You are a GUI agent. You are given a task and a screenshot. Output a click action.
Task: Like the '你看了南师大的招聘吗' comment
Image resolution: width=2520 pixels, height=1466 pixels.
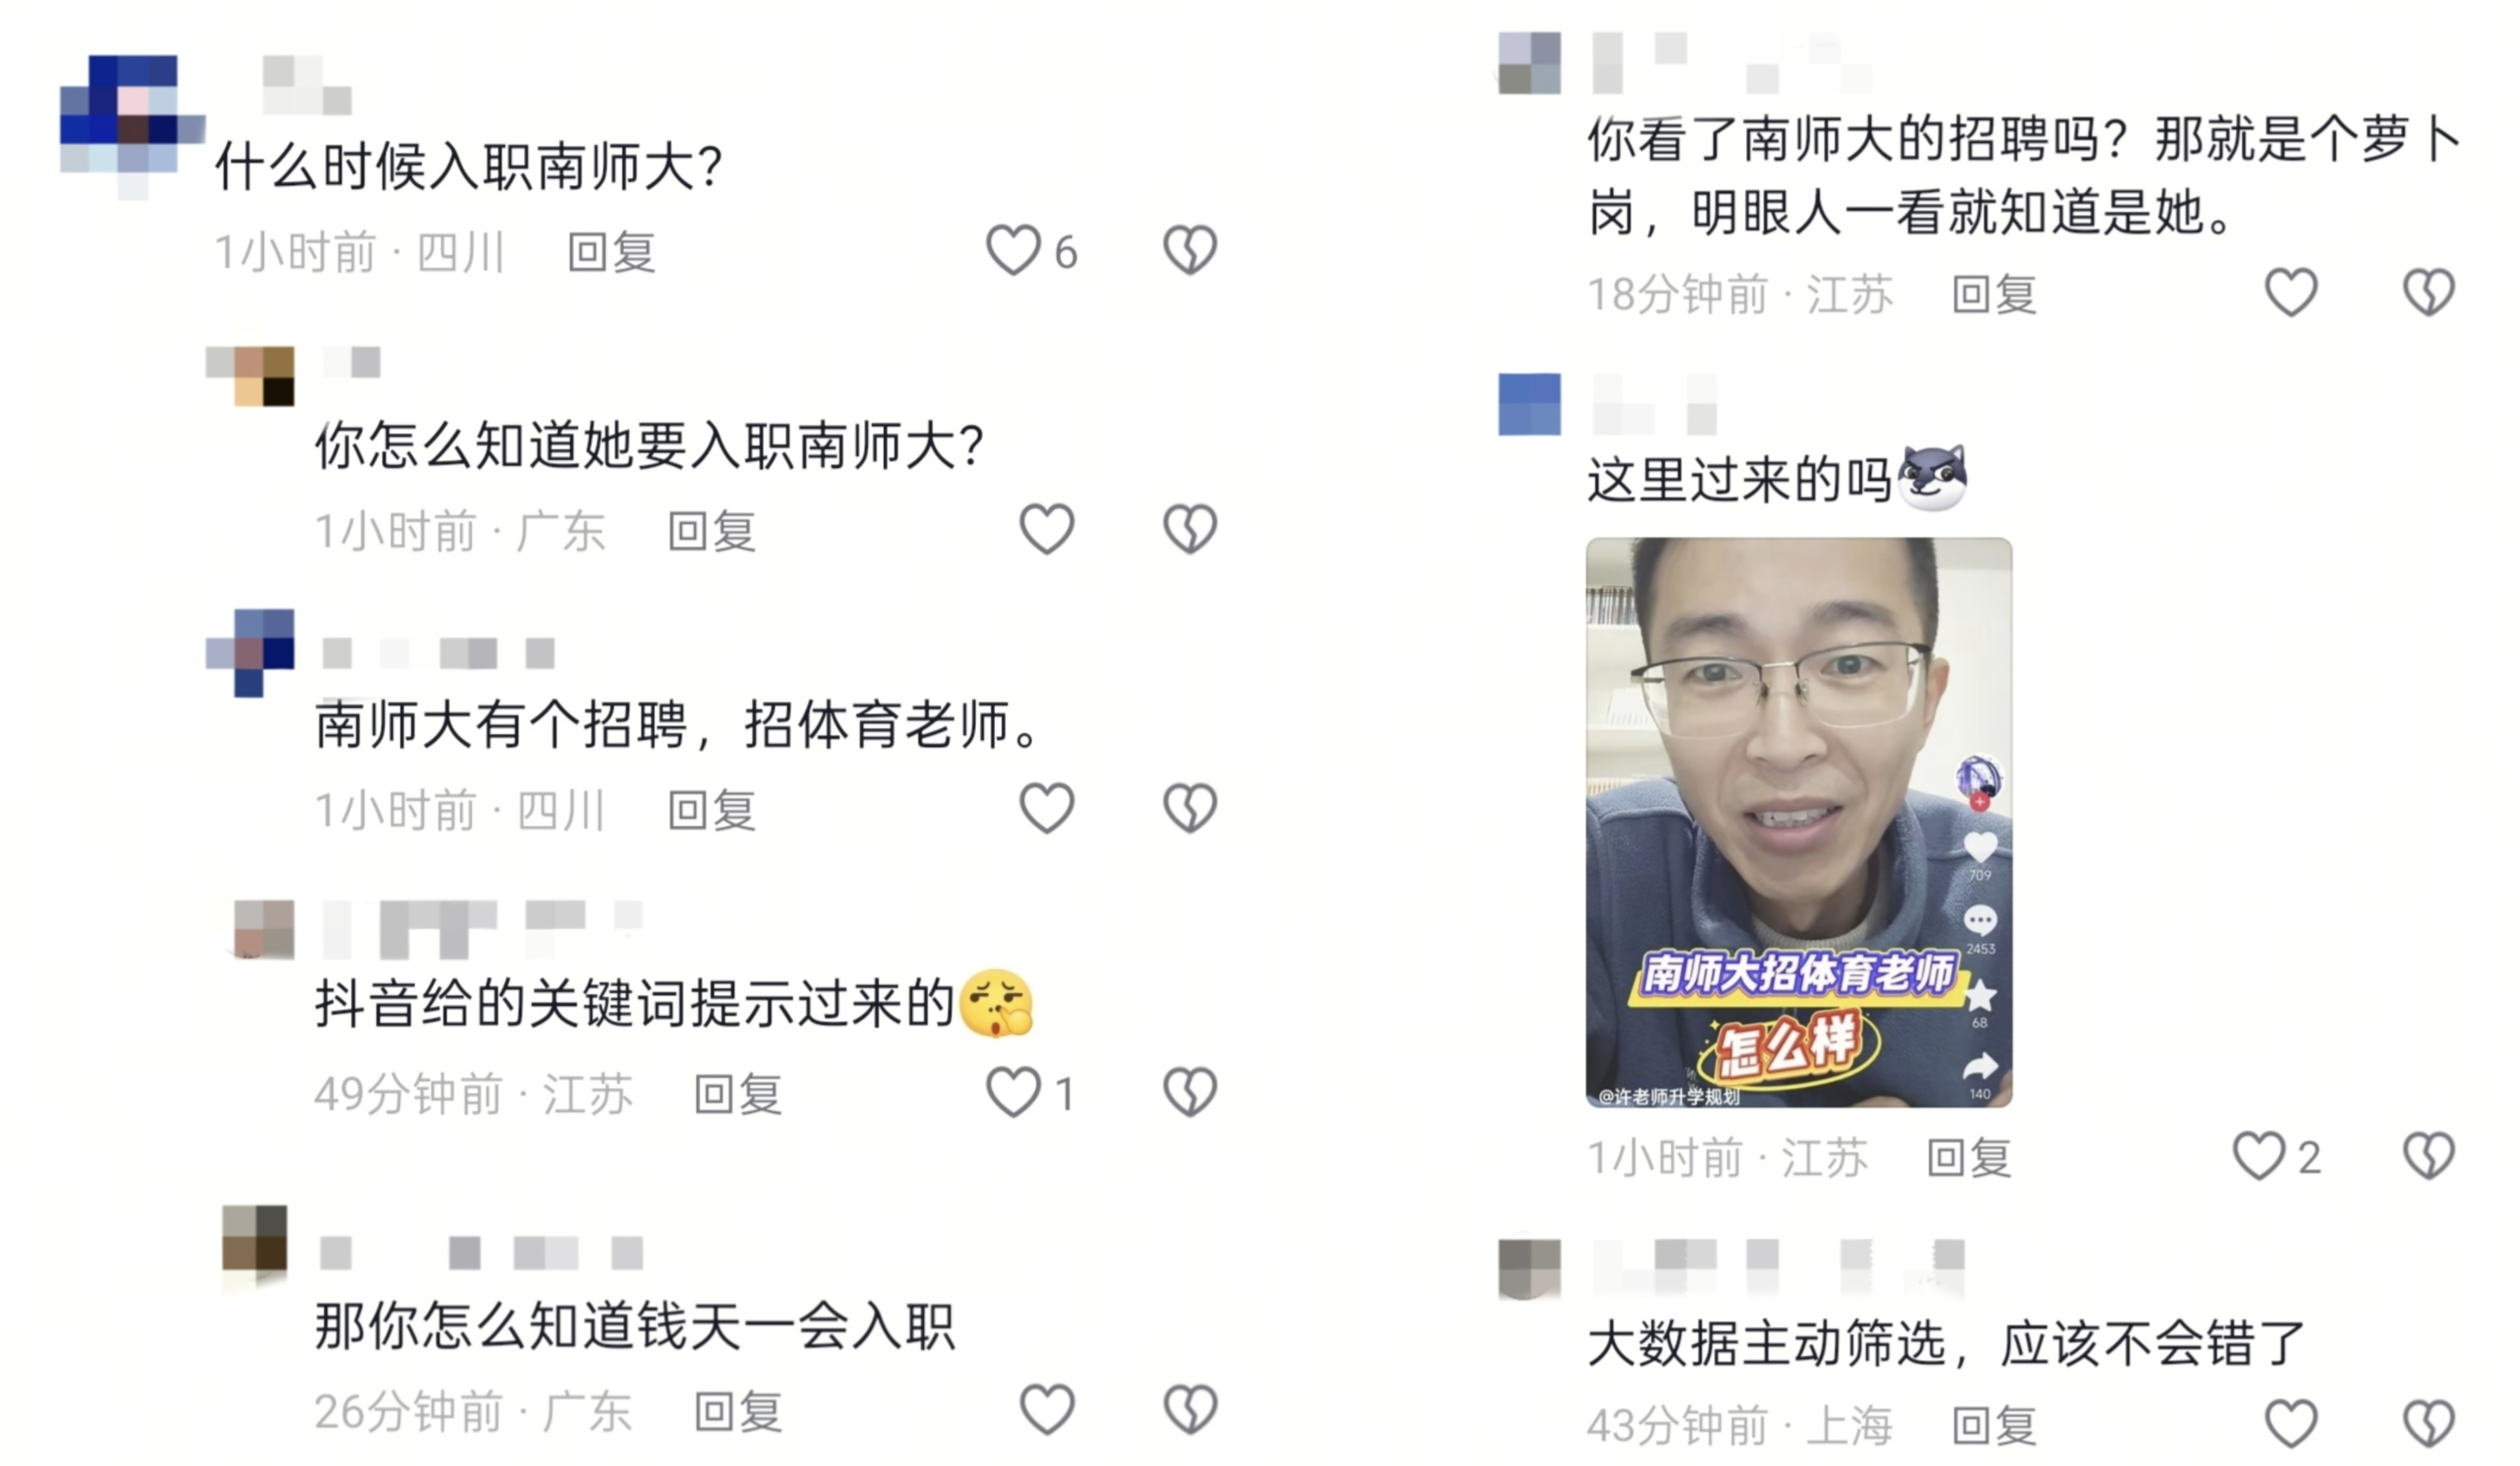[2291, 293]
